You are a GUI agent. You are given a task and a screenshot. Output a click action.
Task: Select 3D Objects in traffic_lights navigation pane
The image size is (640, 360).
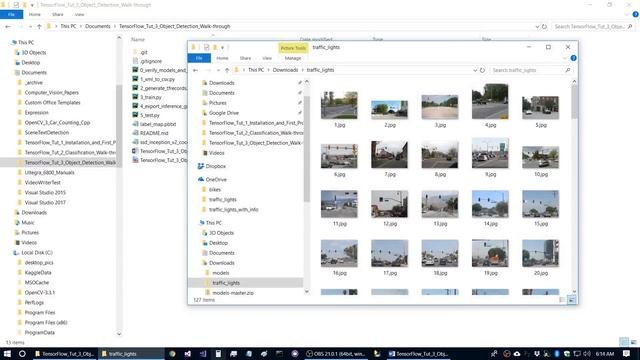pos(221,233)
